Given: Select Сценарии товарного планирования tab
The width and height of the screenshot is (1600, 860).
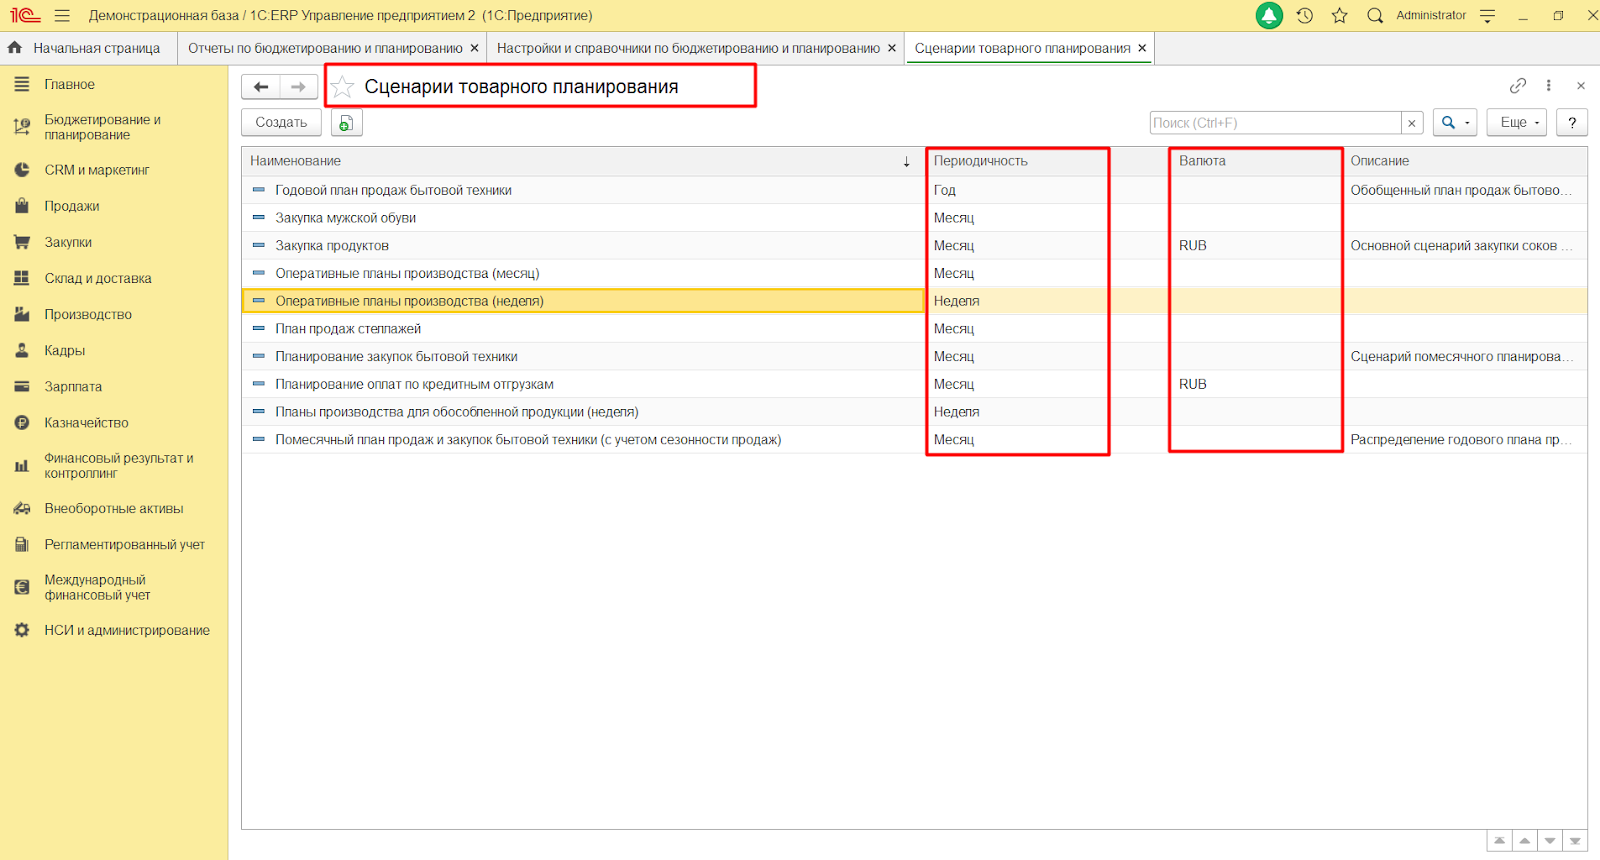Looking at the screenshot, I should 1022,48.
